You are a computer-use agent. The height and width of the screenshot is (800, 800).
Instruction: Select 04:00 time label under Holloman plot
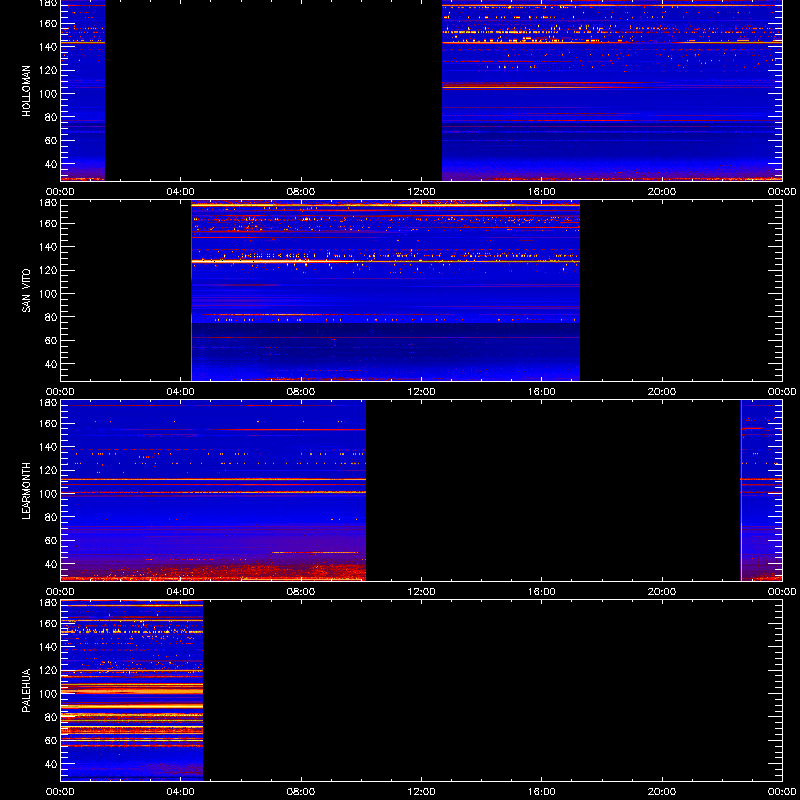[181, 192]
